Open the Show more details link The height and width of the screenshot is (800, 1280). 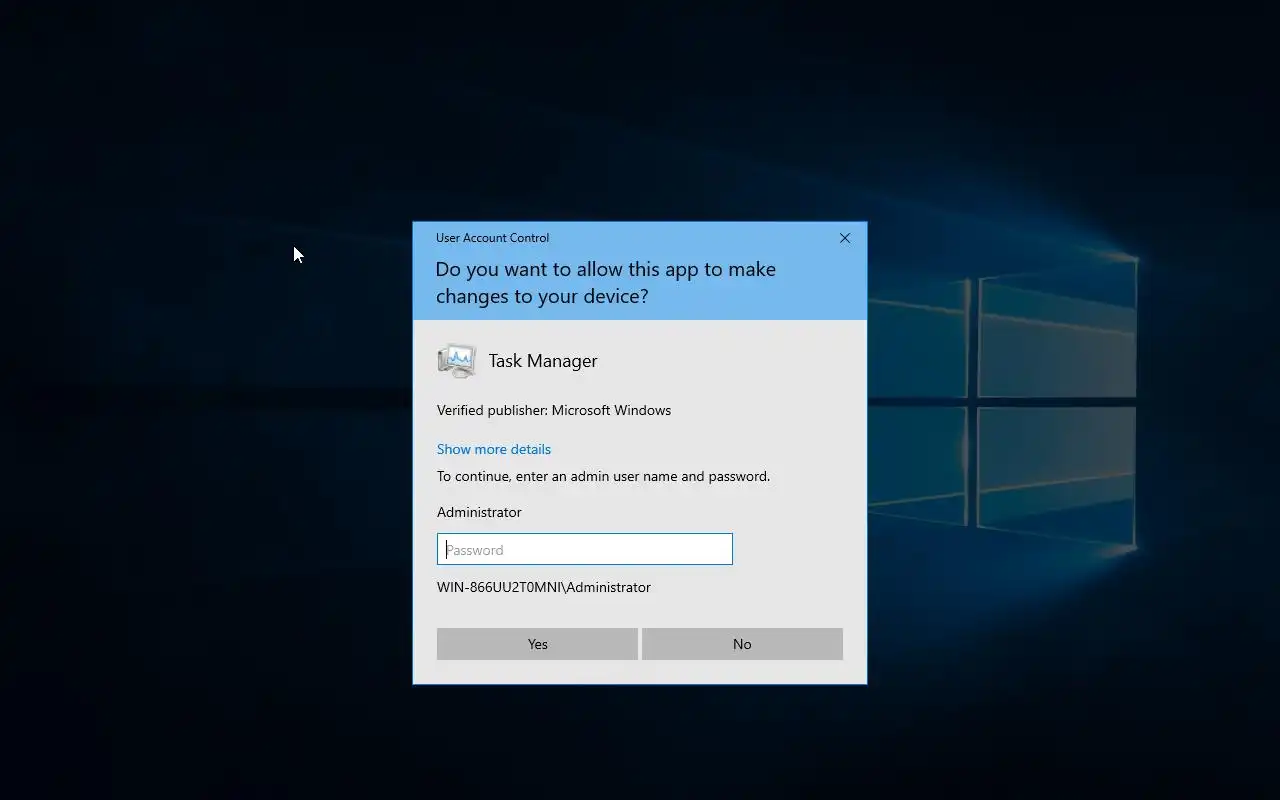point(494,449)
